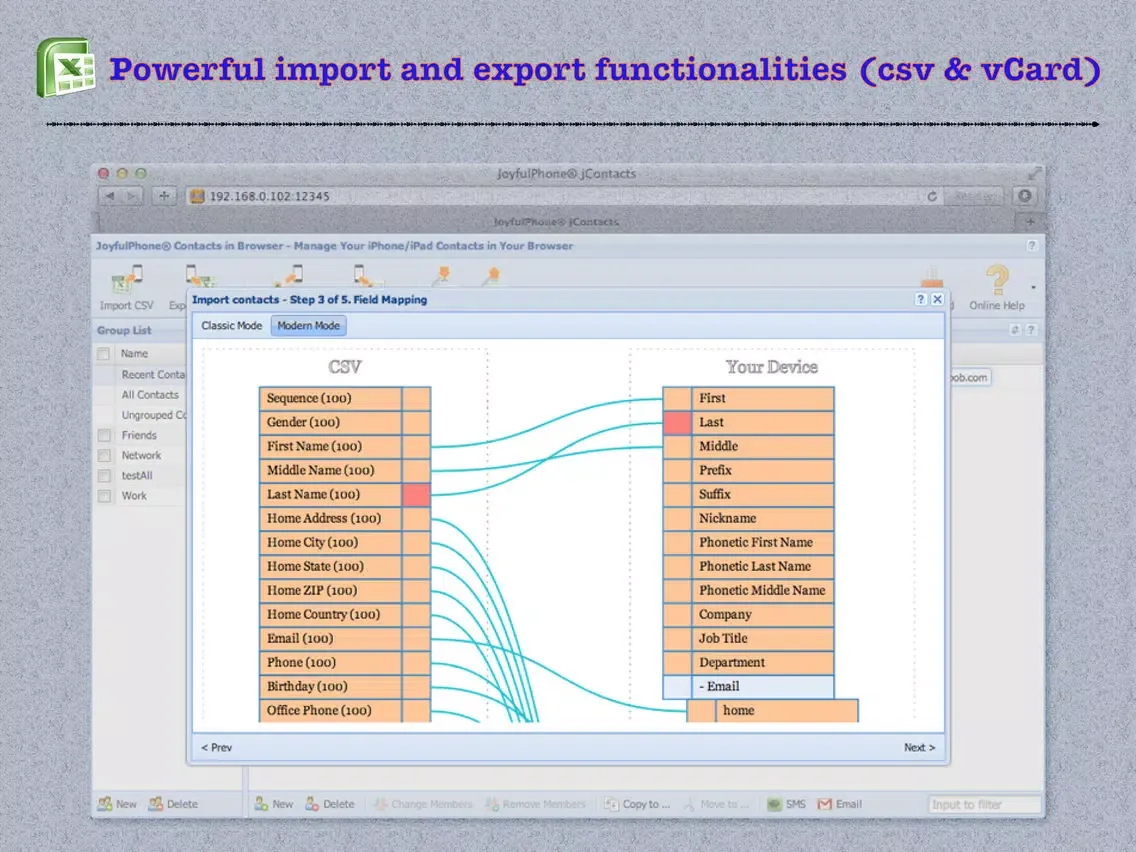Click the connector square on Sequence (100)
Image resolution: width=1136 pixels, height=852 pixels.
coord(416,398)
